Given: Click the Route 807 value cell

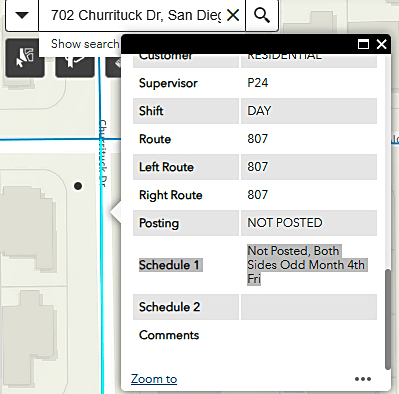Looking at the screenshot, I should coord(309,139).
